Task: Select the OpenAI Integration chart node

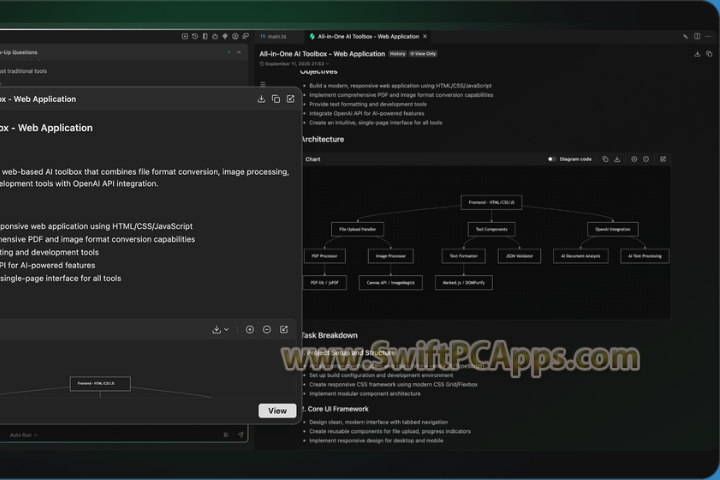Action: [613, 229]
